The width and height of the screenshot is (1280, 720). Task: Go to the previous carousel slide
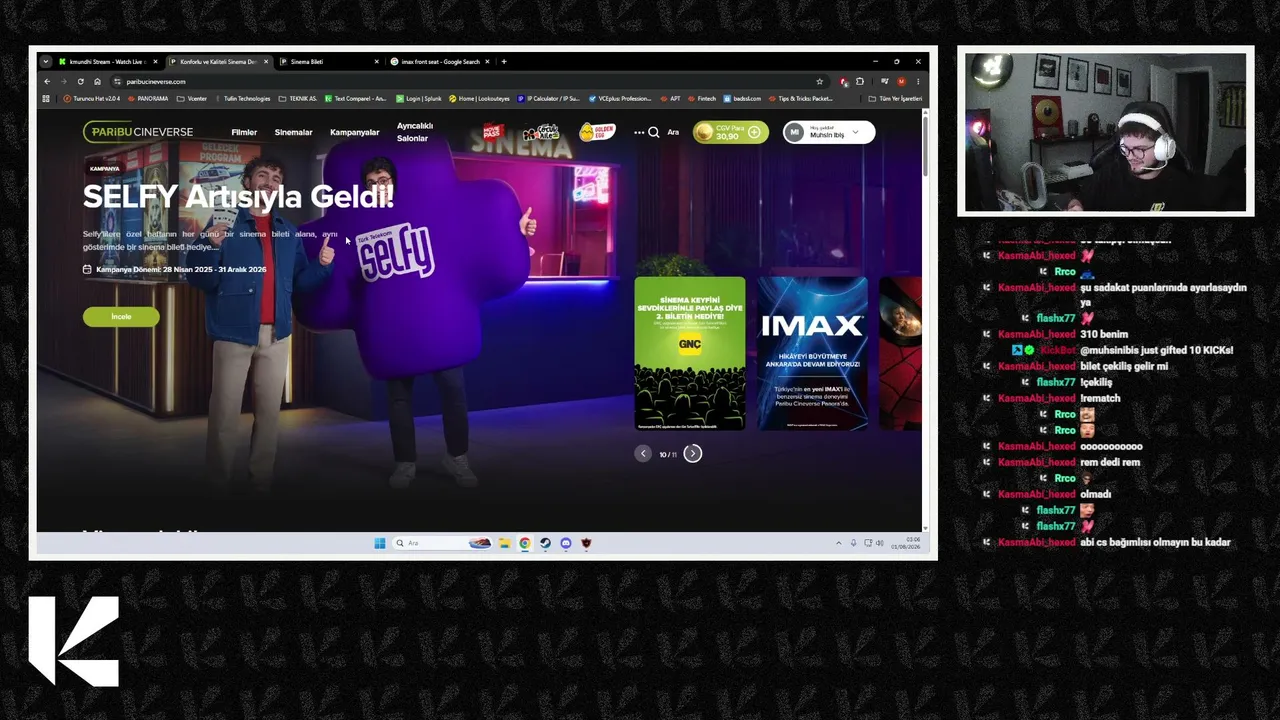(643, 454)
